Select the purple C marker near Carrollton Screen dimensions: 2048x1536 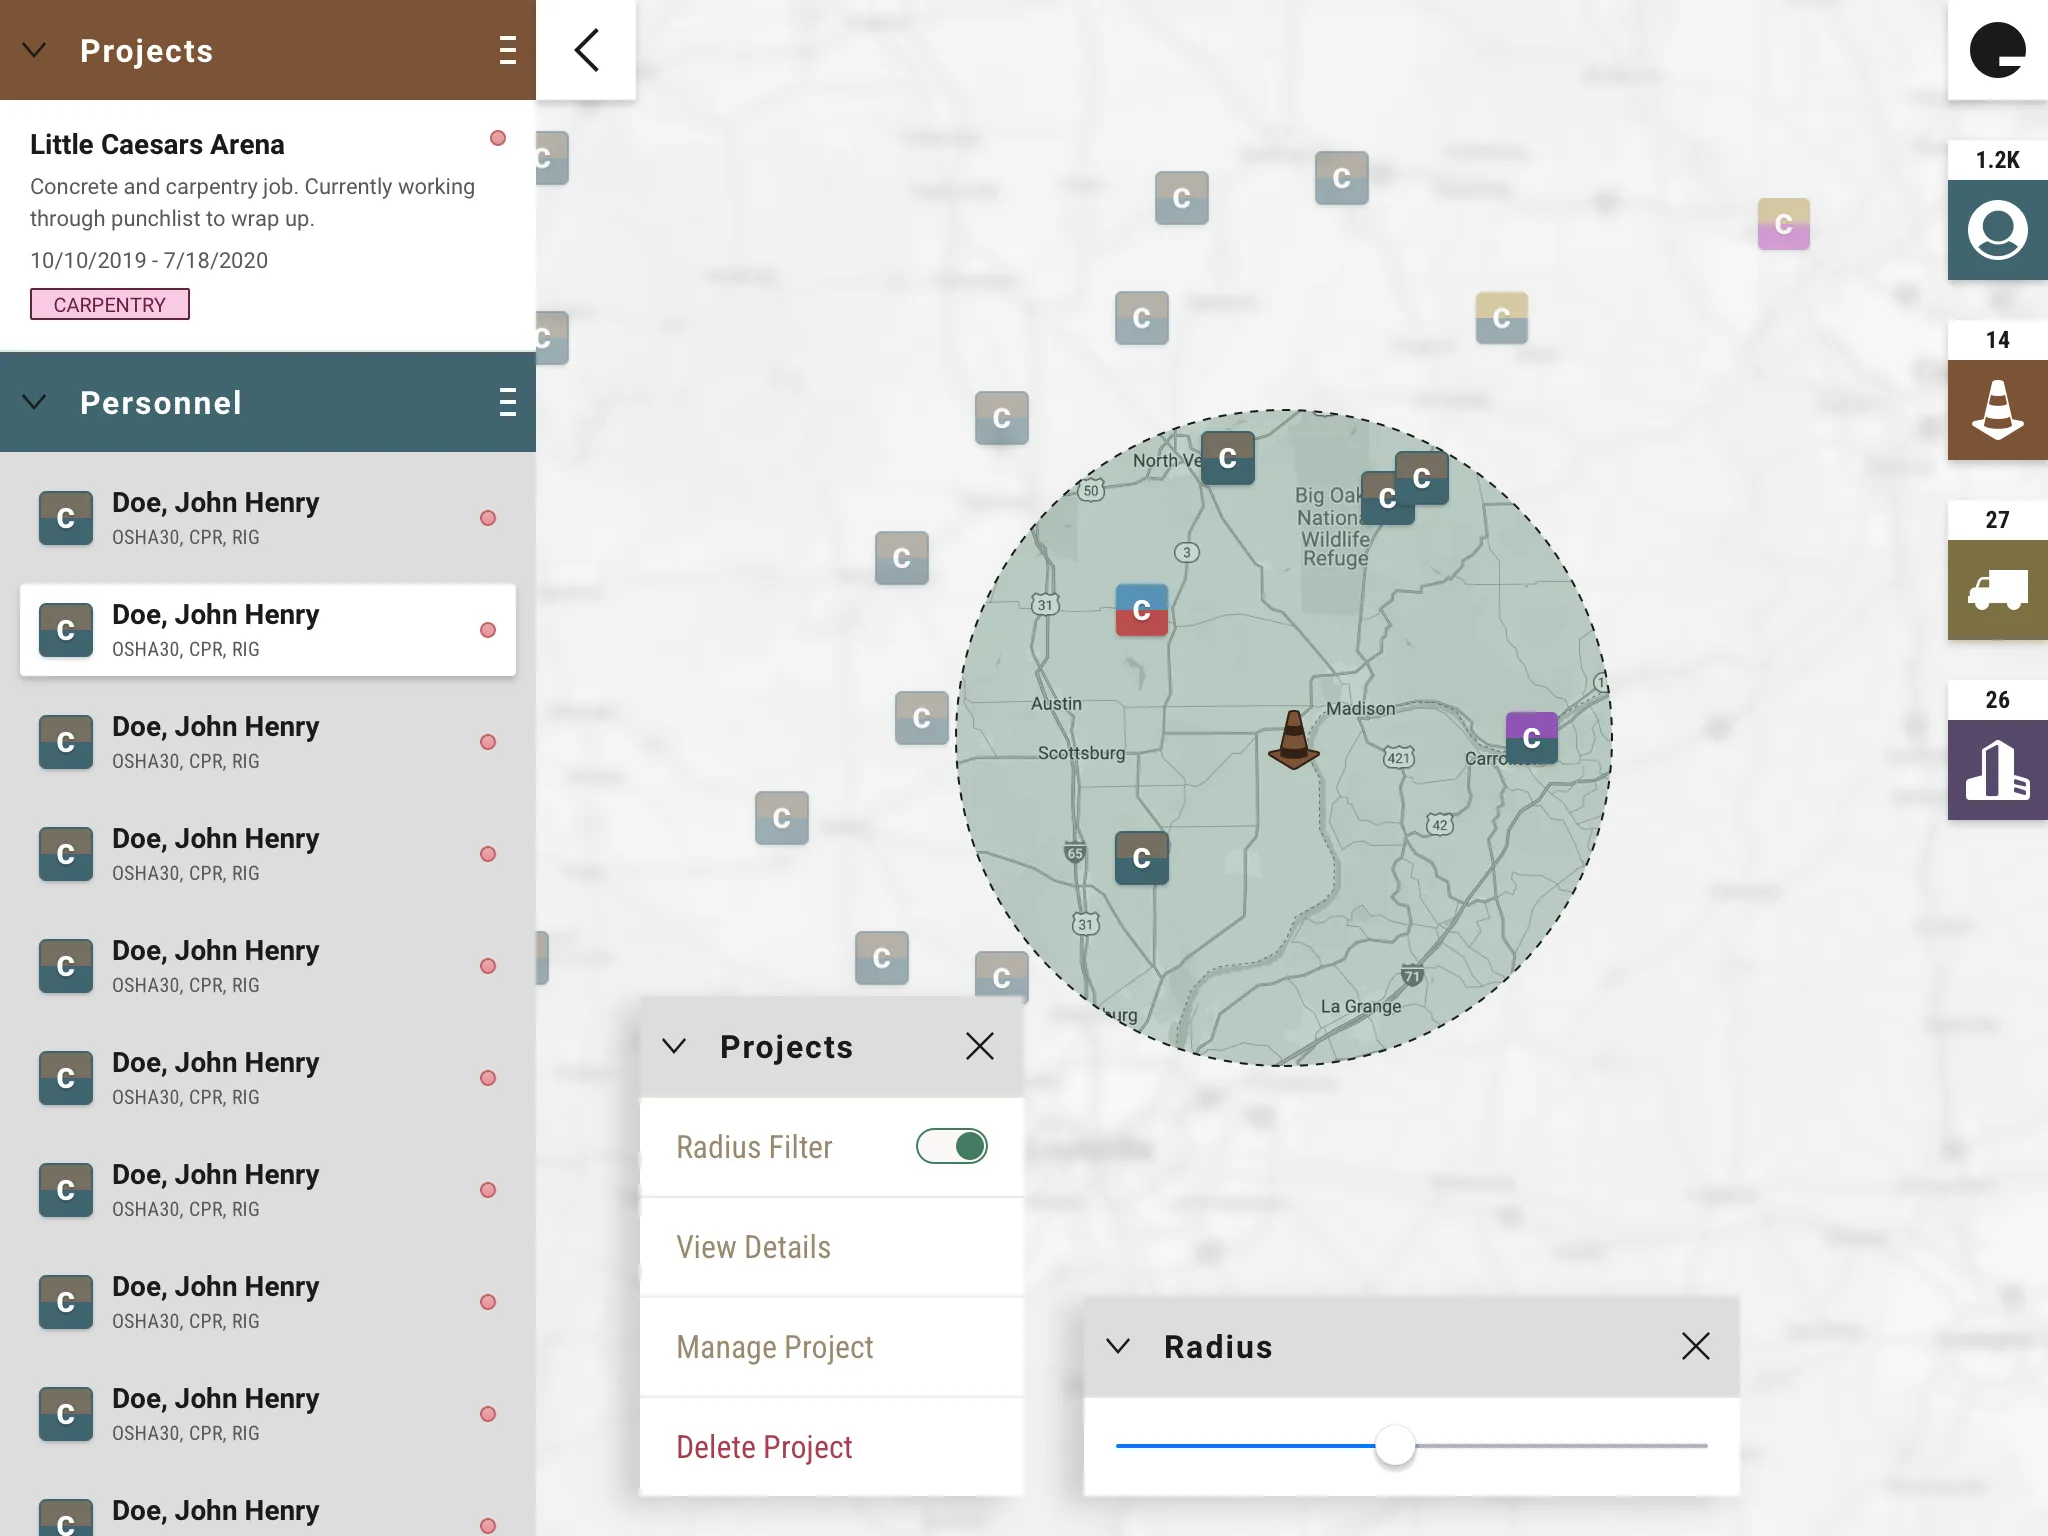point(1531,738)
